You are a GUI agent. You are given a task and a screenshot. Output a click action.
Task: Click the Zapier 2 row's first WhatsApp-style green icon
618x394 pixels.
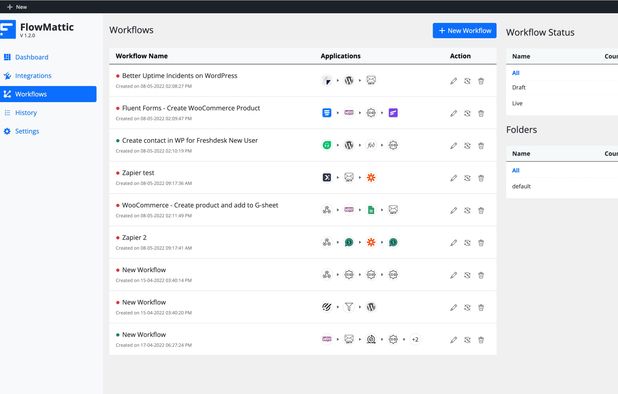[x=349, y=242]
